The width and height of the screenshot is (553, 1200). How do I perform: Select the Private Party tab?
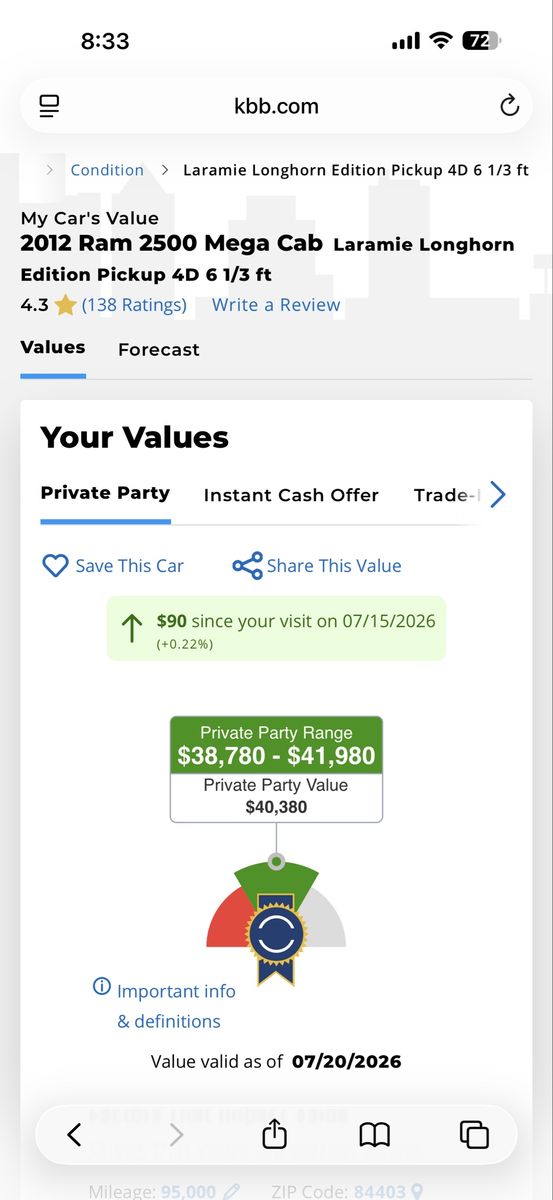click(105, 493)
